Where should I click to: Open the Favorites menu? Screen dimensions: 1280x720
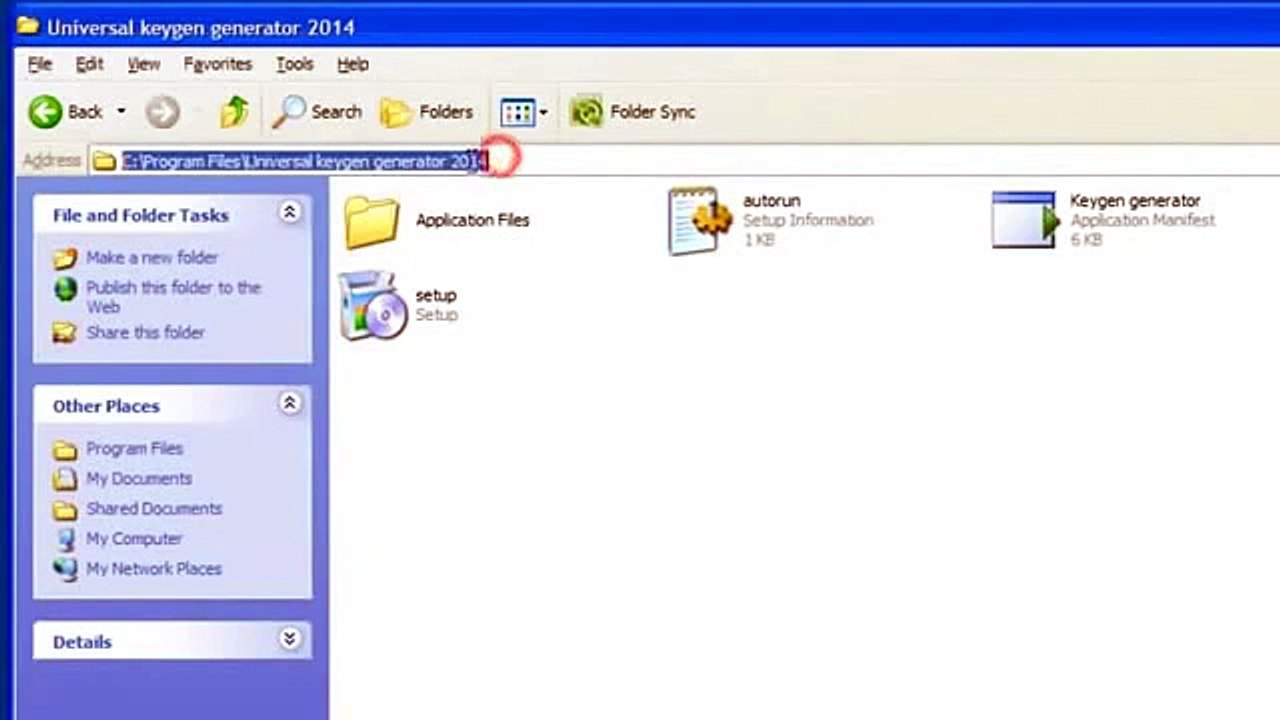click(x=218, y=64)
